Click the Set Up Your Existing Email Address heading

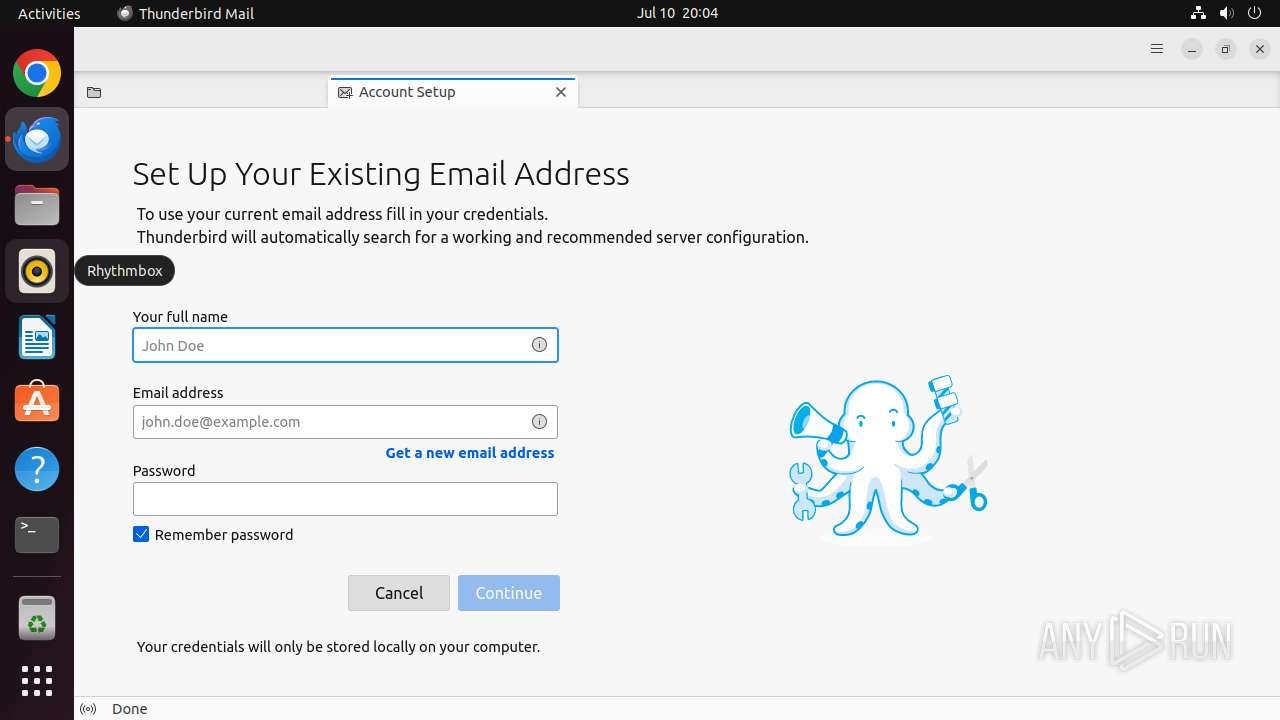[x=381, y=174]
